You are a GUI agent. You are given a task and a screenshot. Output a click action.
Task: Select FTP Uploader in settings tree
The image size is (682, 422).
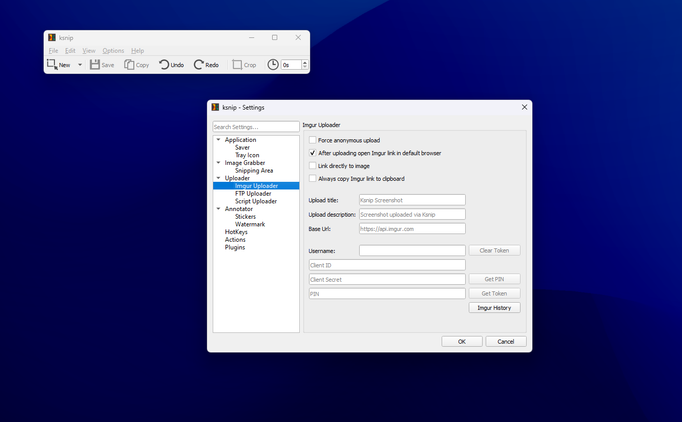[253, 194]
